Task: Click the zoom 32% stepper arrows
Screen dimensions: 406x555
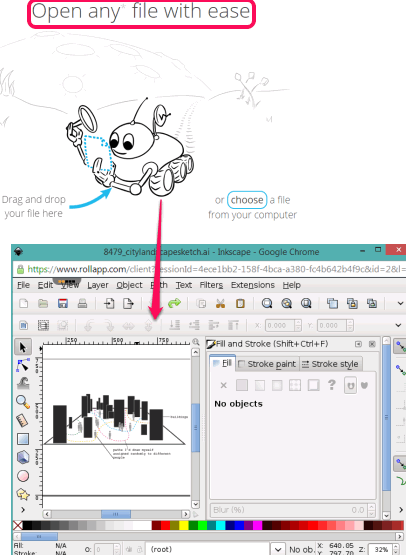Action: pos(396,549)
